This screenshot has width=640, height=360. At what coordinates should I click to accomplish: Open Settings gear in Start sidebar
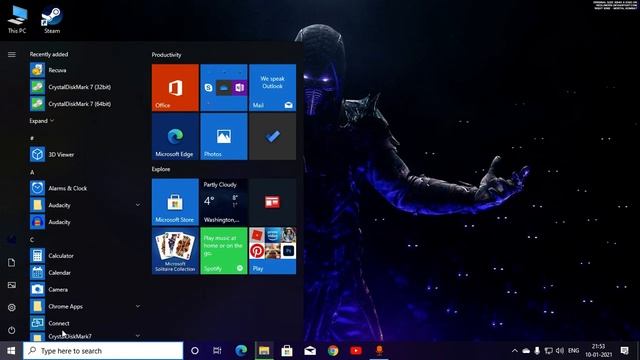(x=11, y=307)
